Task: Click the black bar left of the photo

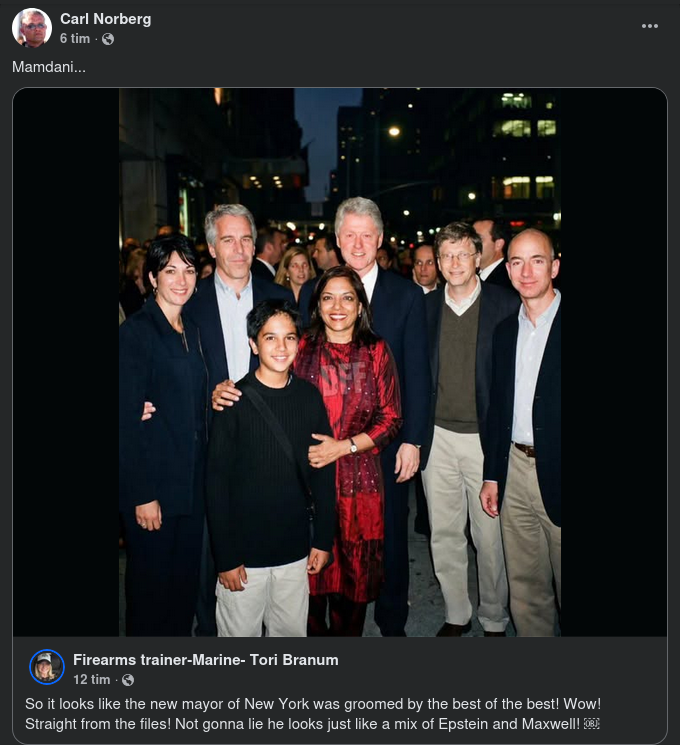Action: pyautogui.click(x=66, y=360)
